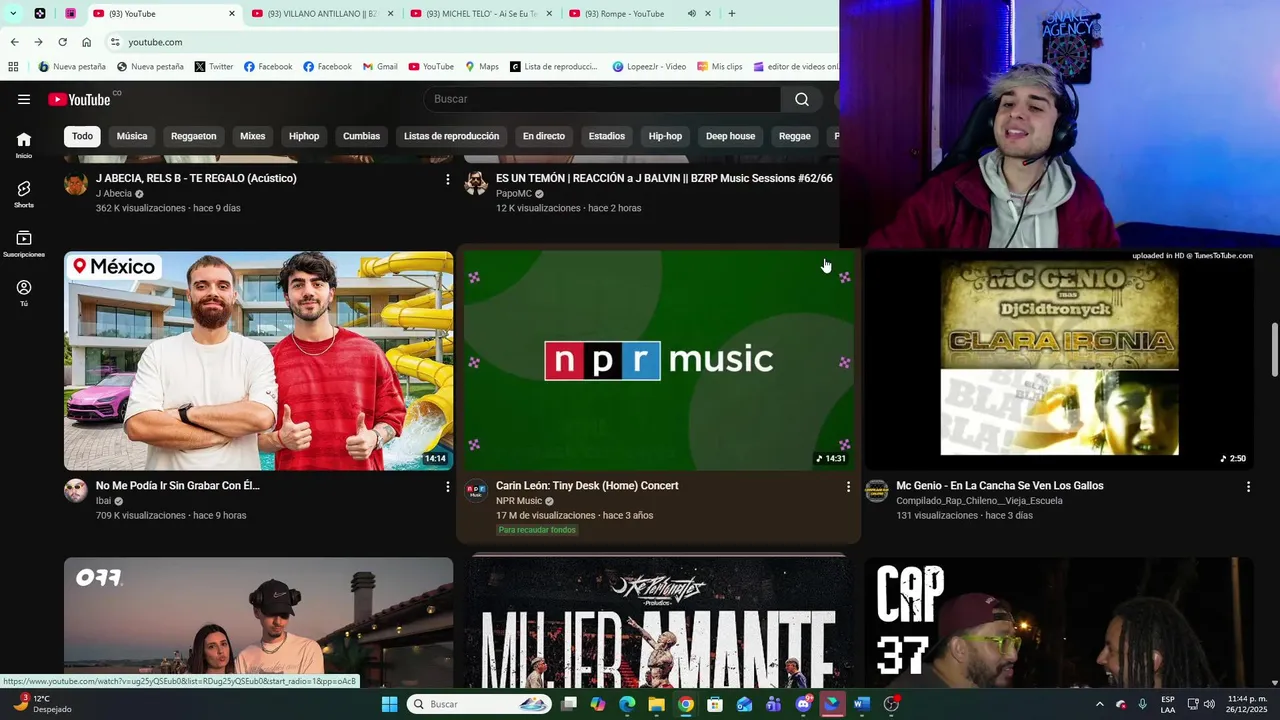The width and height of the screenshot is (1280, 720).
Task: Open a new browser tab
Action: coord(732,13)
